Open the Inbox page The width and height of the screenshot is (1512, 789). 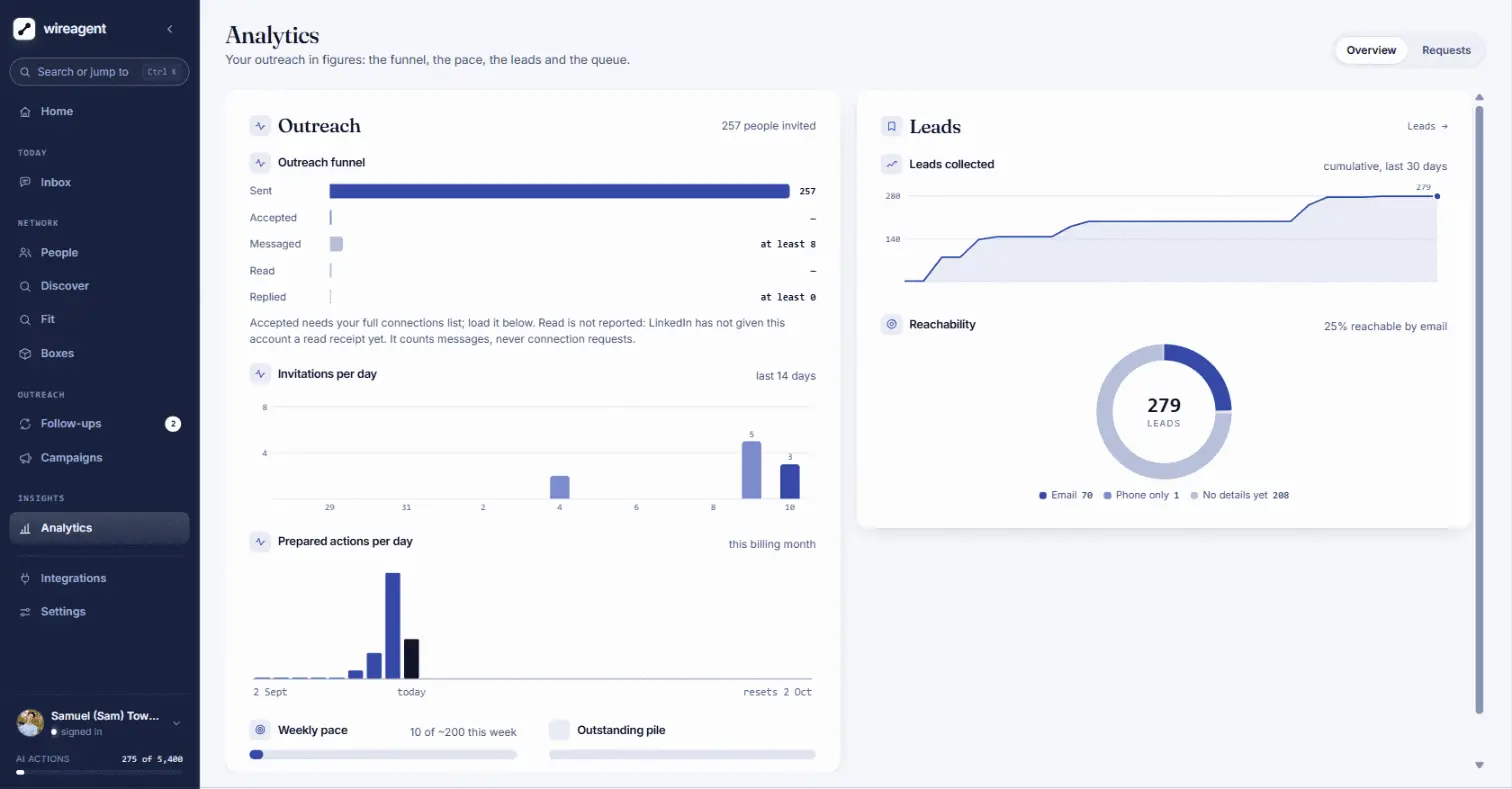(x=99, y=182)
